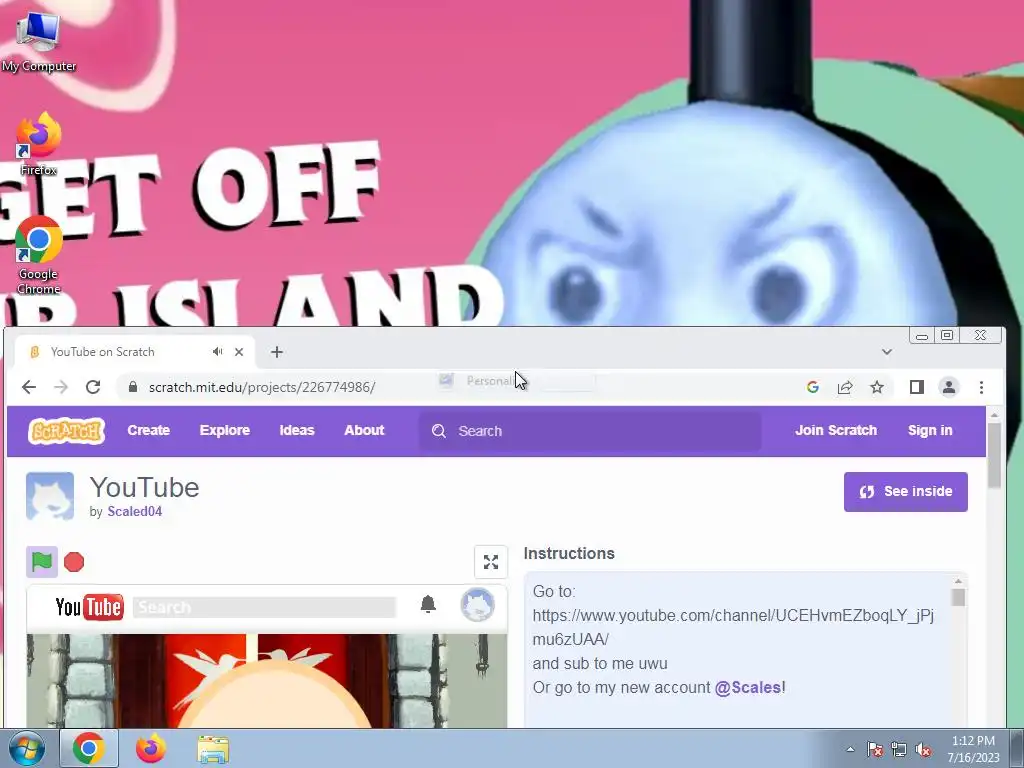This screenshot has width=1024, height=768.
Task: Click Sign in
Action: 930,430
